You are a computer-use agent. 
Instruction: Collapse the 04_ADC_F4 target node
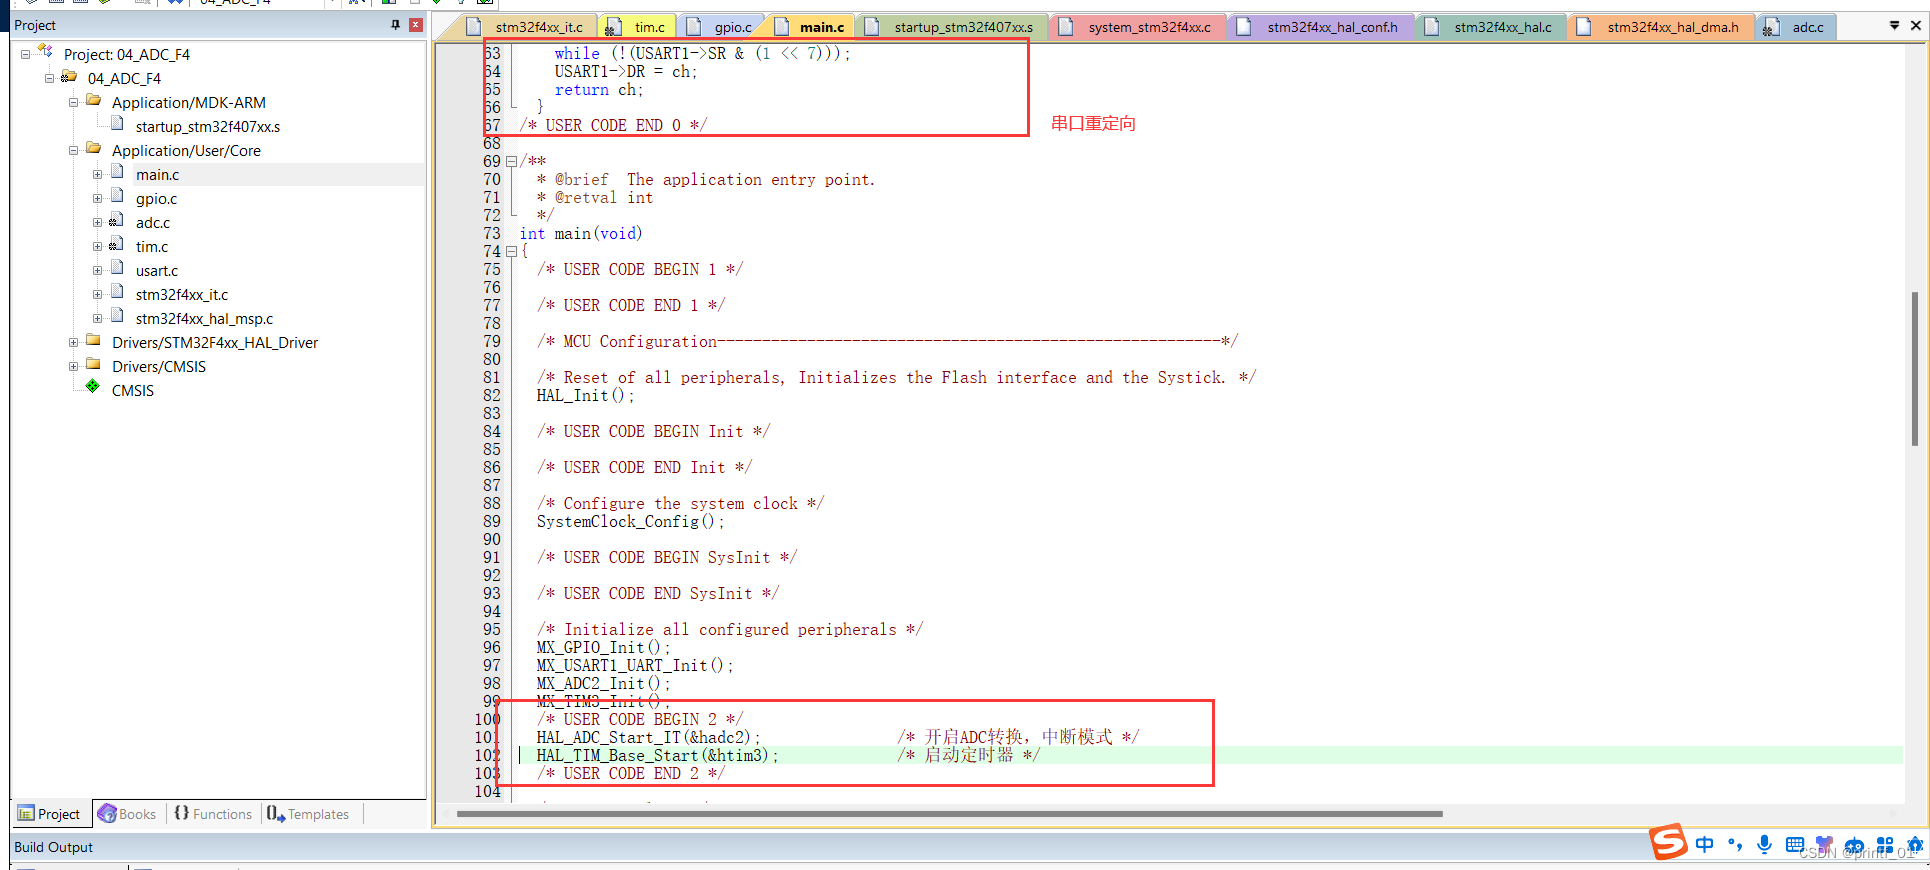click(49, 79)
